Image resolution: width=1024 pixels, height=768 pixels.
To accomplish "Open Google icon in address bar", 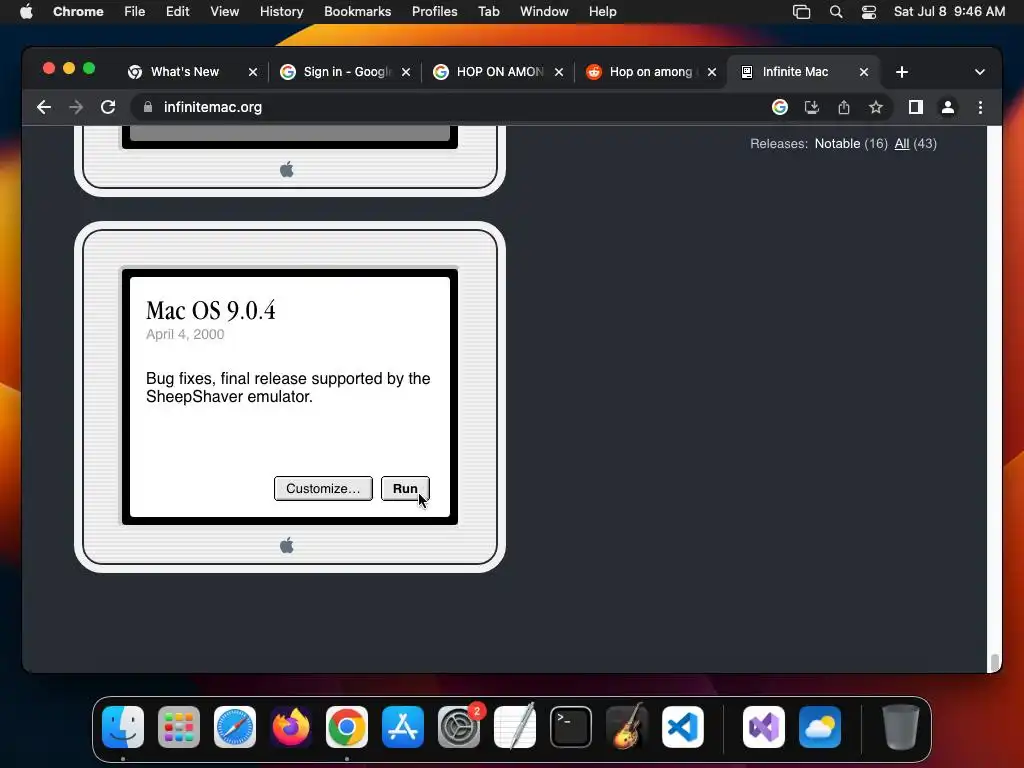I will [x=780, y=107].
